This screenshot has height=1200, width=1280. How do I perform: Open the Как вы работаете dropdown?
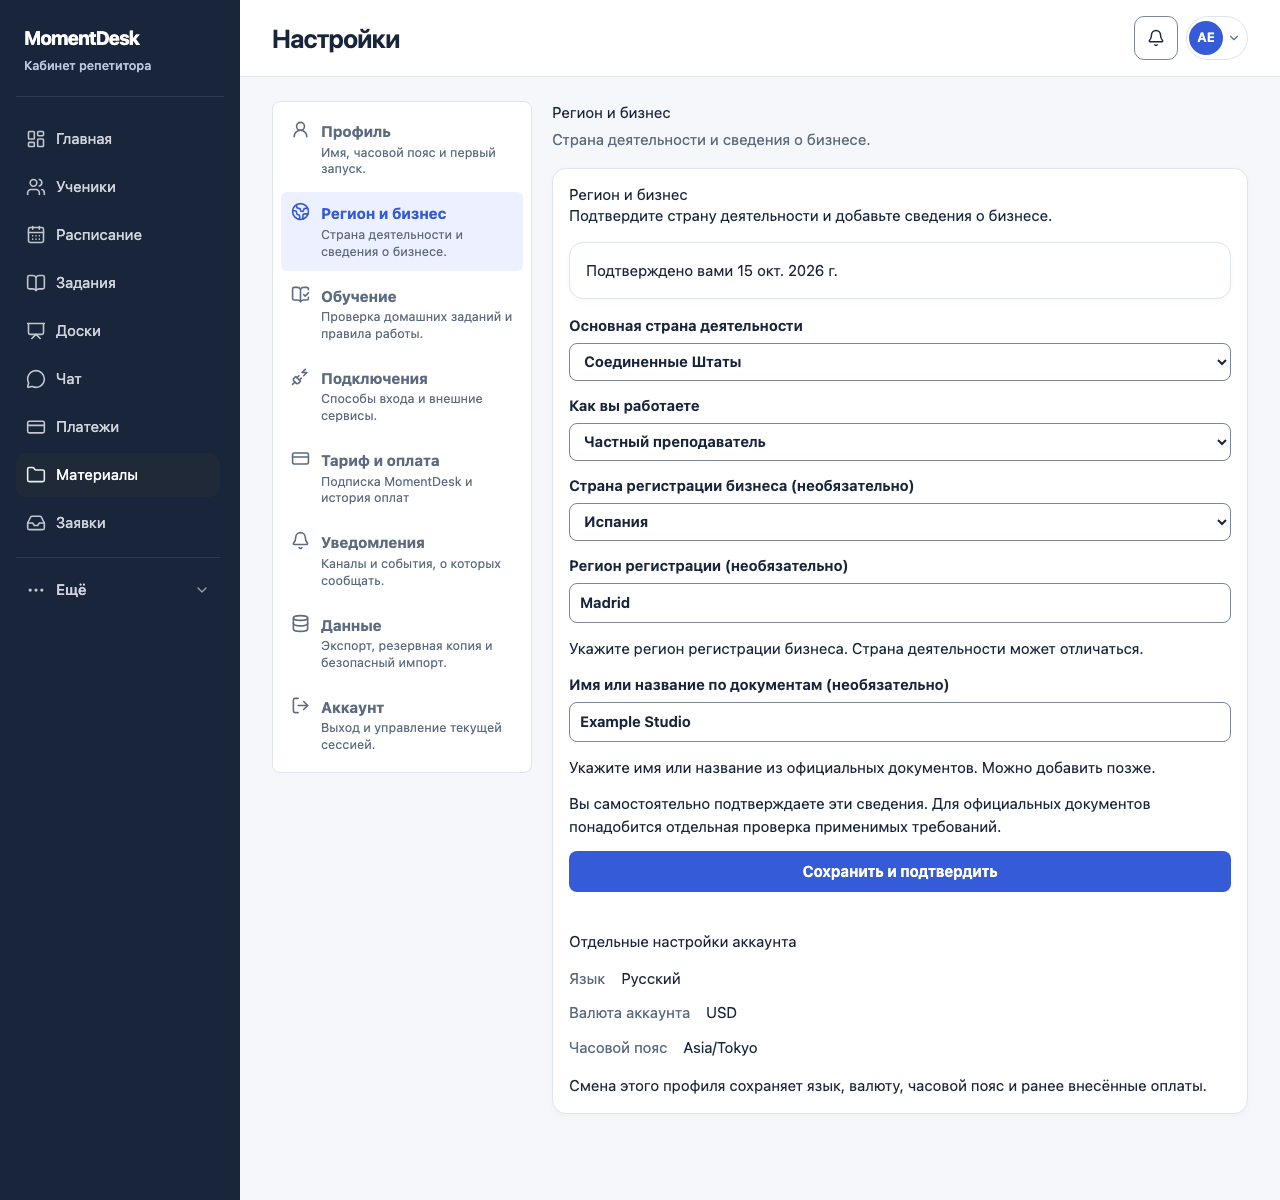[900, 442]
